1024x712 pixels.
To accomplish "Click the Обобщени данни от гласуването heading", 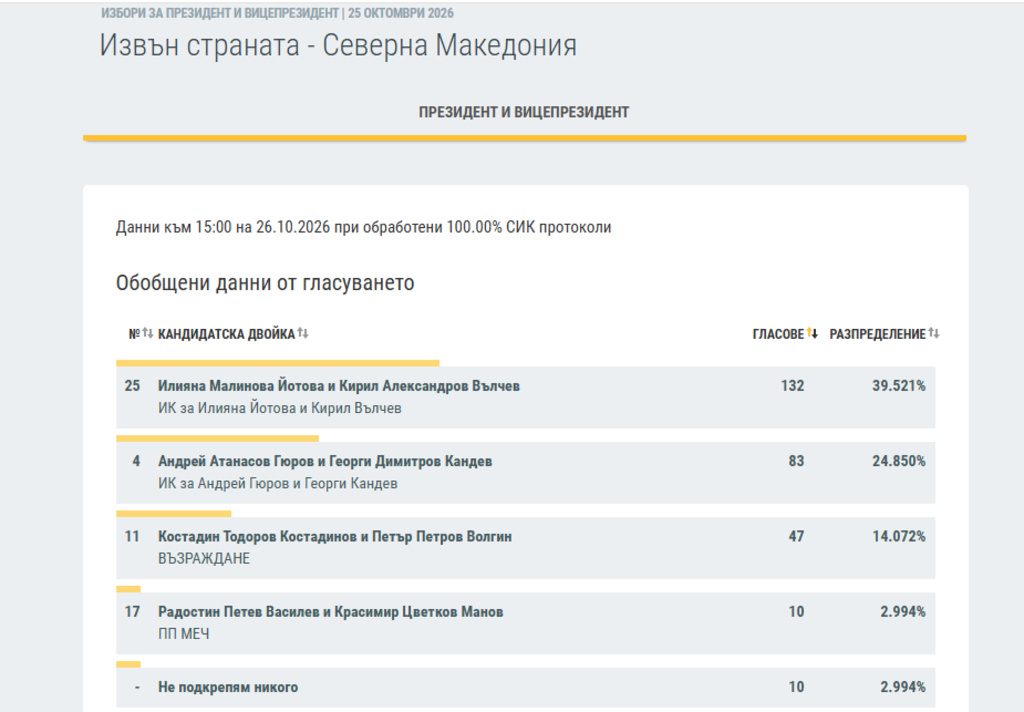I will tap(265, 283).
